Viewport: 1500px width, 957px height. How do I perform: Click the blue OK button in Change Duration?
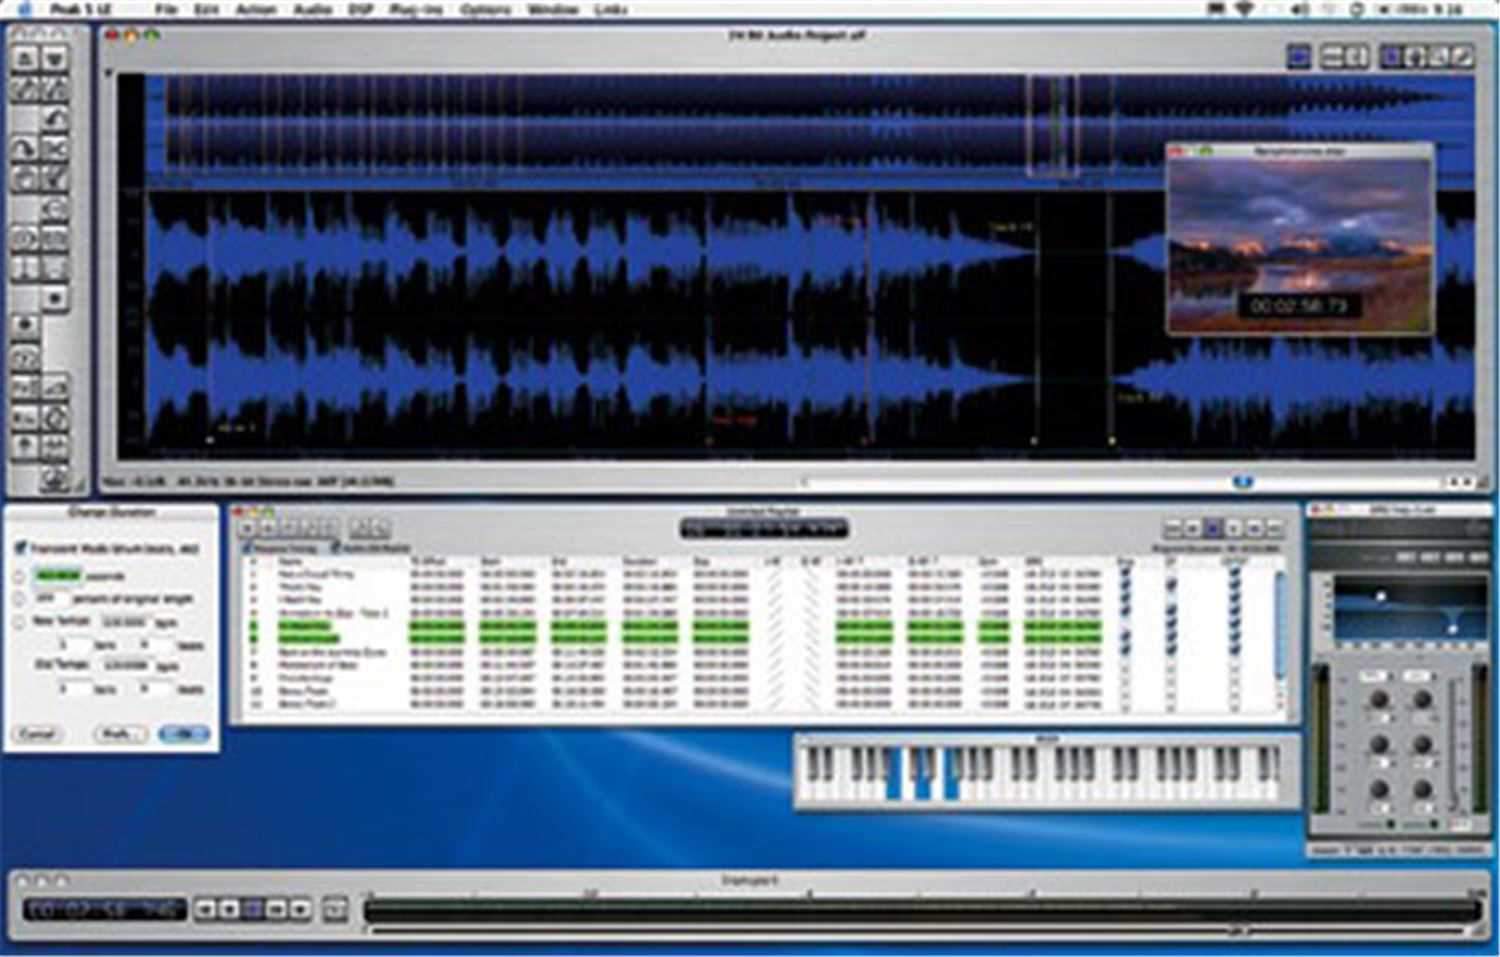pyautogui.click(x=184, y=734)
